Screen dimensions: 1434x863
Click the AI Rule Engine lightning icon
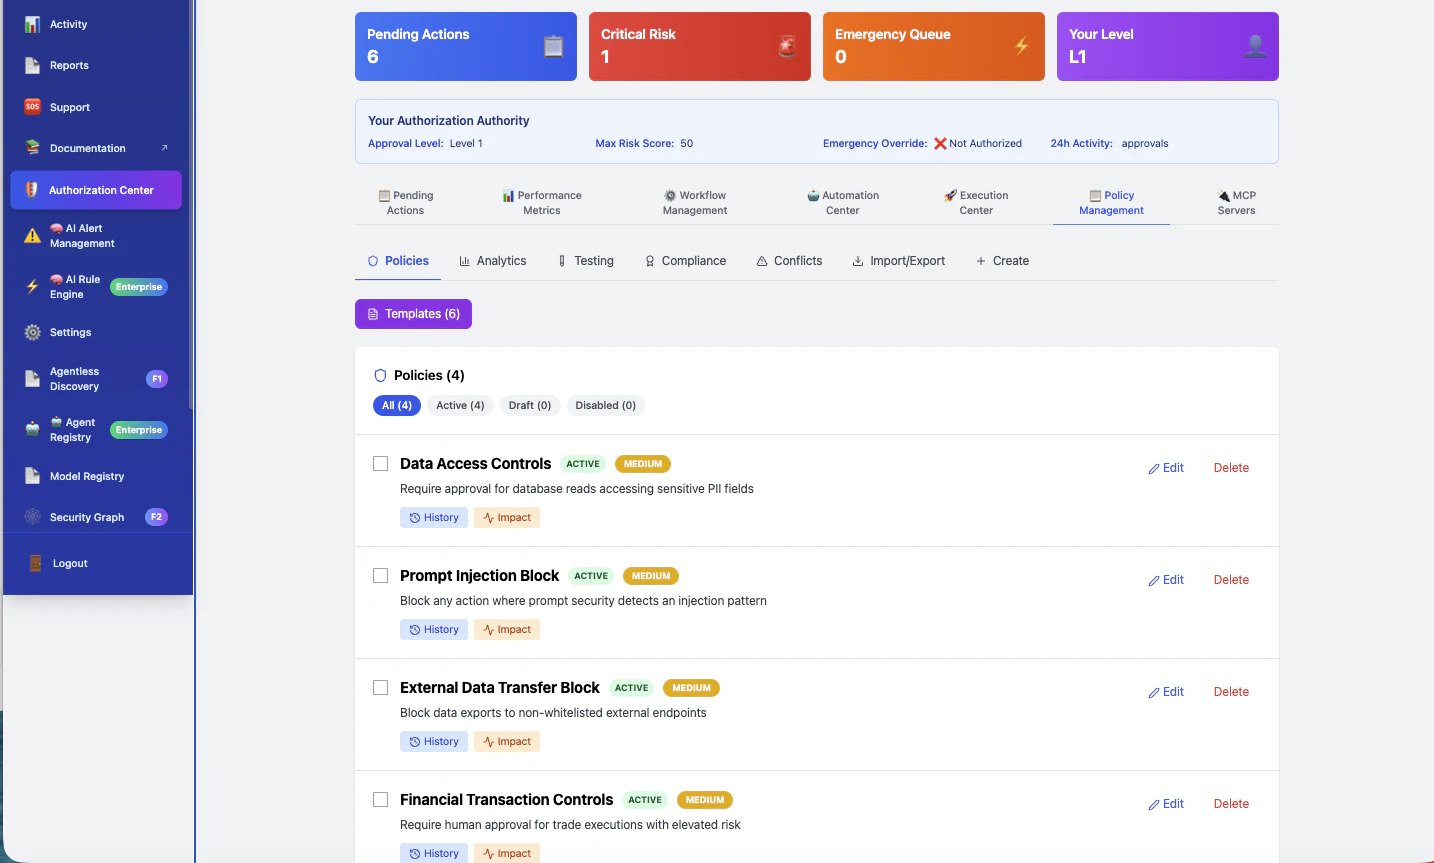(32, 287)
